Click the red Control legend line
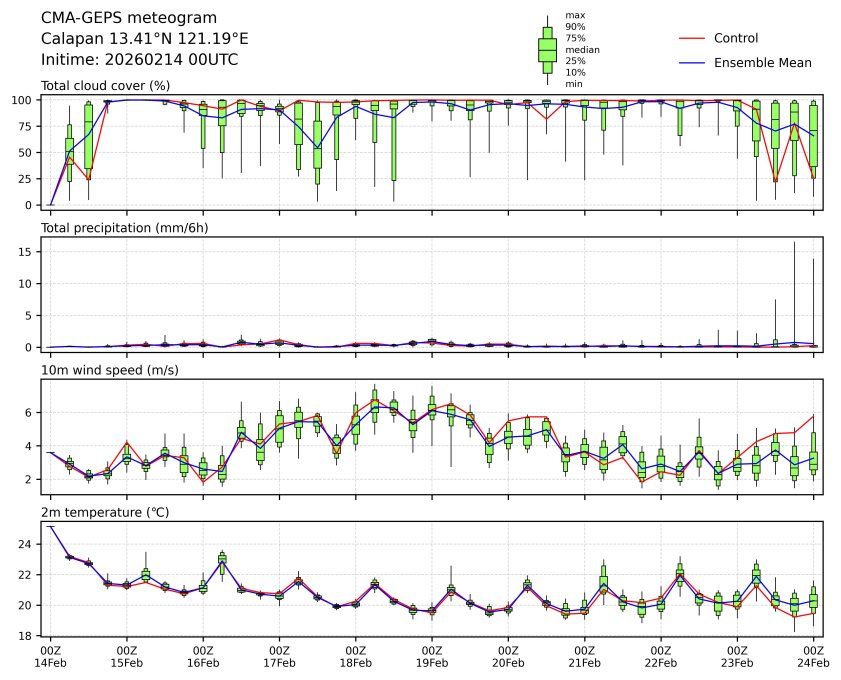 (x=691, y=38)
